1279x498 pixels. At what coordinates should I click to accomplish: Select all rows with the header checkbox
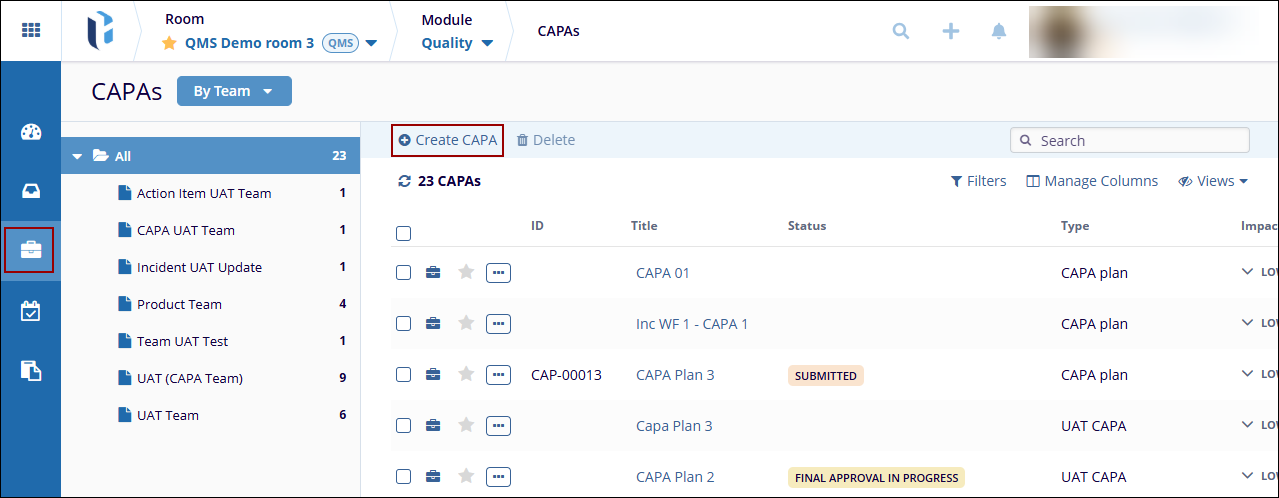click(x=404, y=234)
